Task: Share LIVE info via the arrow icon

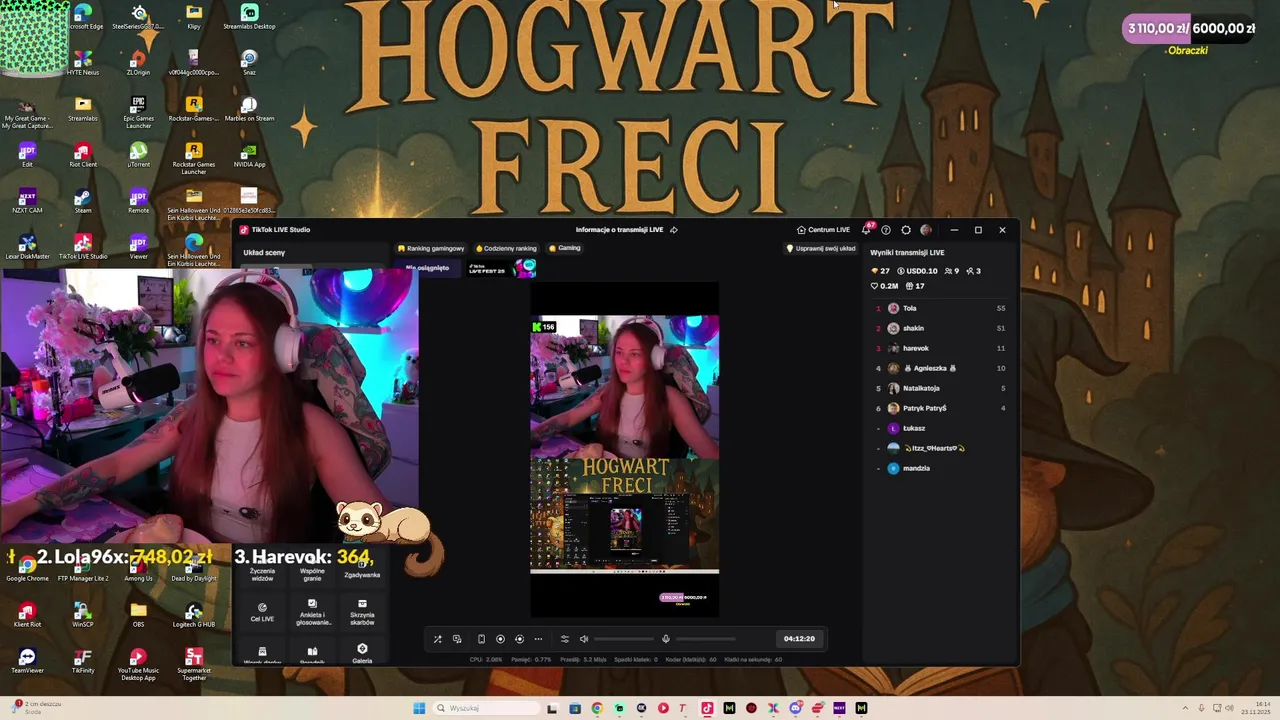Action: (x=674, y=230)
